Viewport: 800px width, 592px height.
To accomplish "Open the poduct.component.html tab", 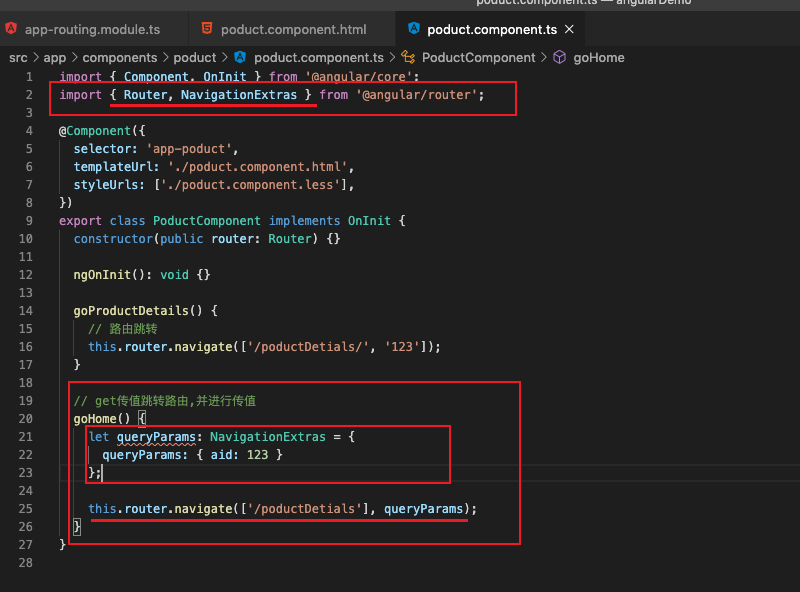I will (x=293, y=30).
